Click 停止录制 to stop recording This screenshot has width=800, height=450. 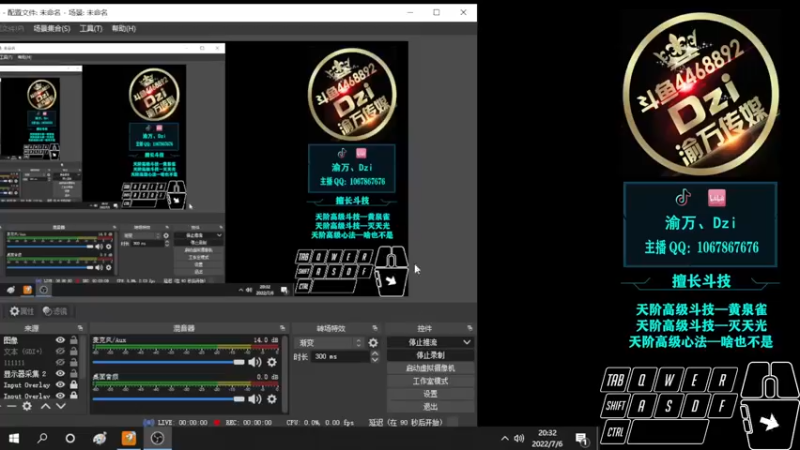(x=430, y=355)
